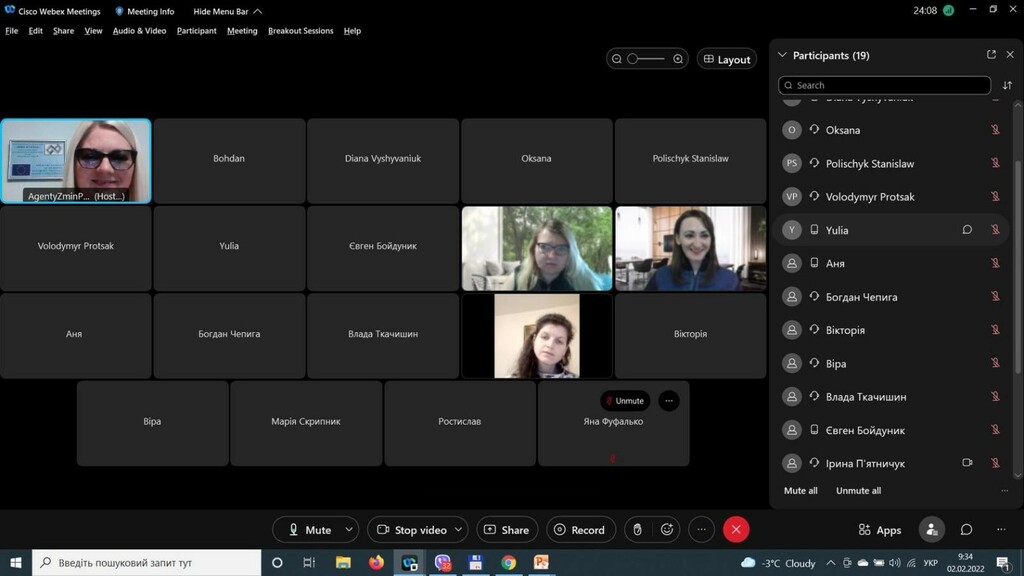Open the Audio & Video menu

[x=139, y=31]
